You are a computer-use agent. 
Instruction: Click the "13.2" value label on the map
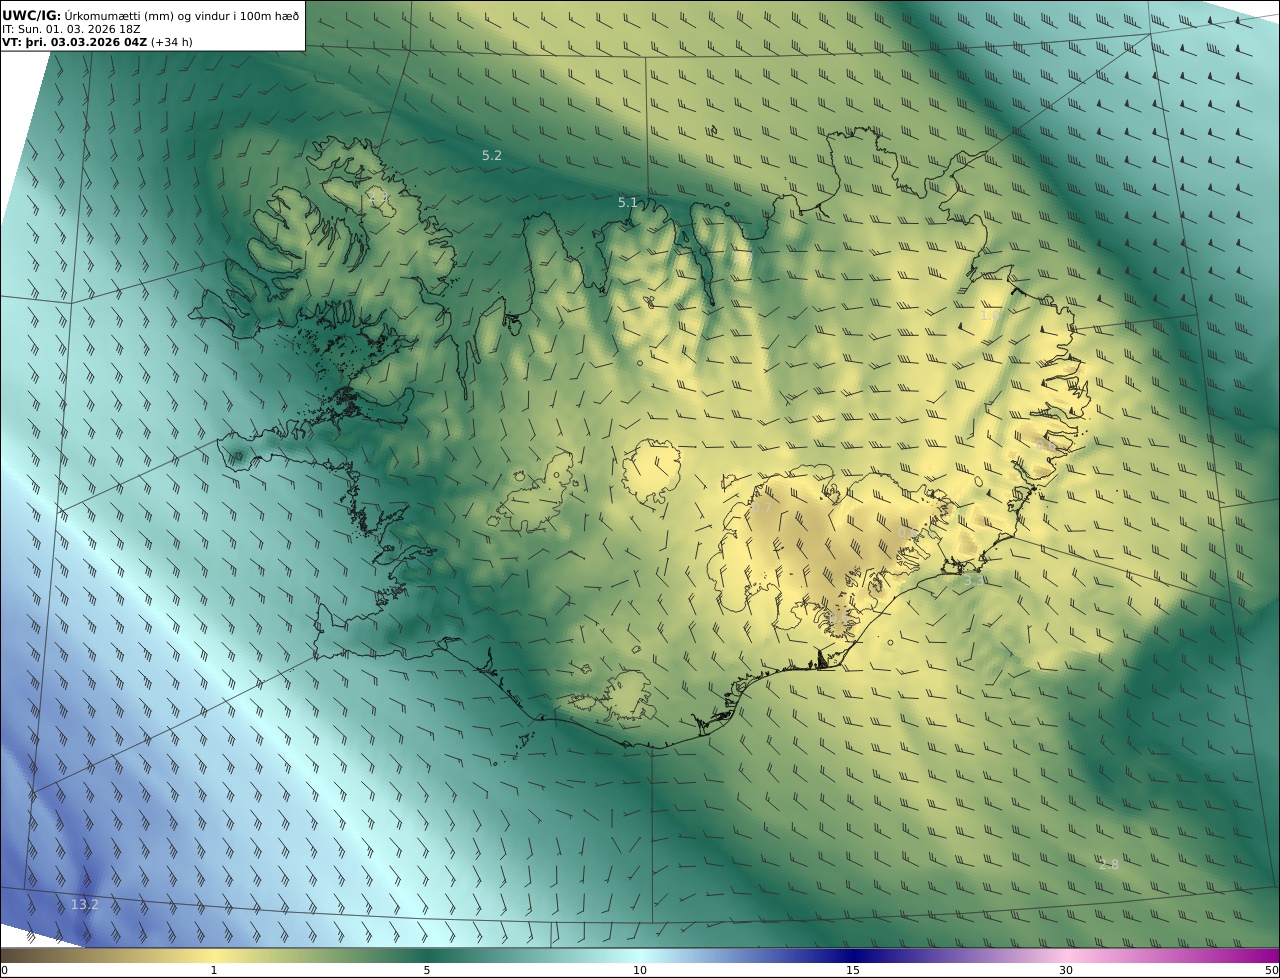point(85,905)
